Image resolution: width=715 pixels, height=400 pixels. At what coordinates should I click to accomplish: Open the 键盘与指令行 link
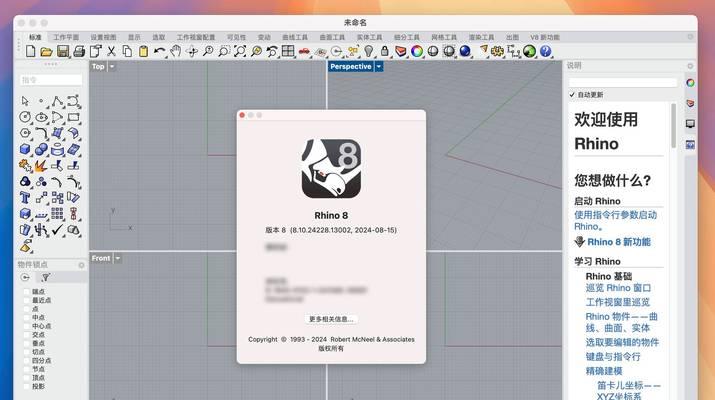[x=613, y=357]
